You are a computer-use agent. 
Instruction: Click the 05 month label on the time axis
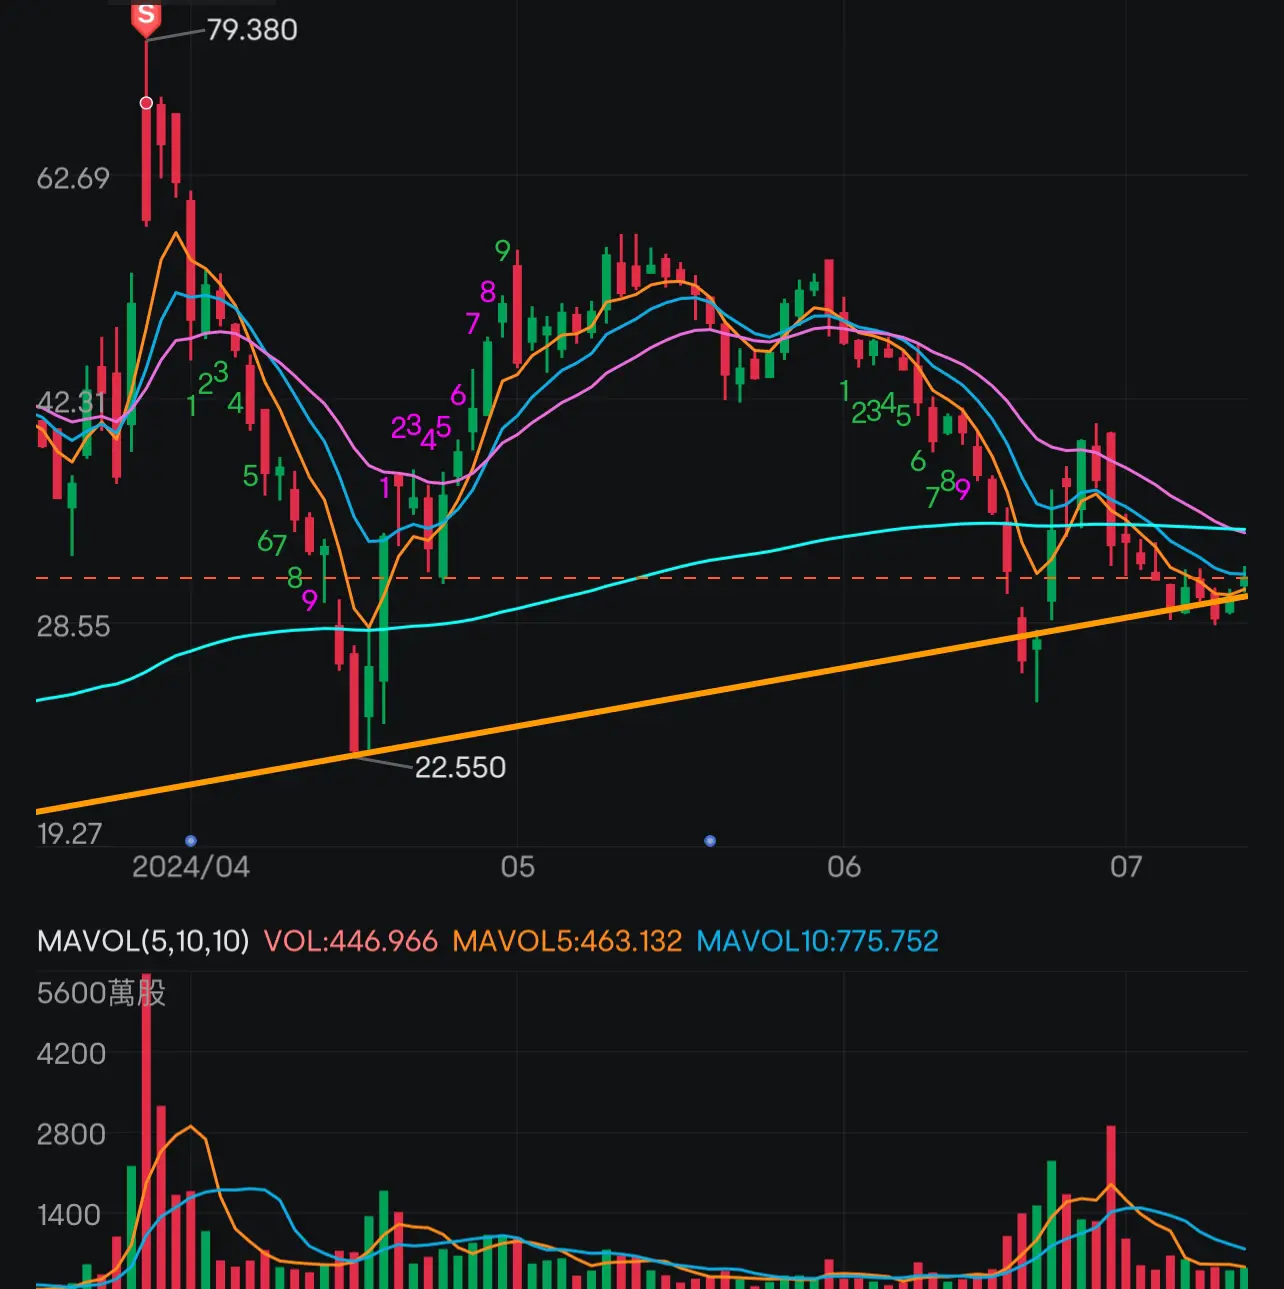[x=517, y=866]
